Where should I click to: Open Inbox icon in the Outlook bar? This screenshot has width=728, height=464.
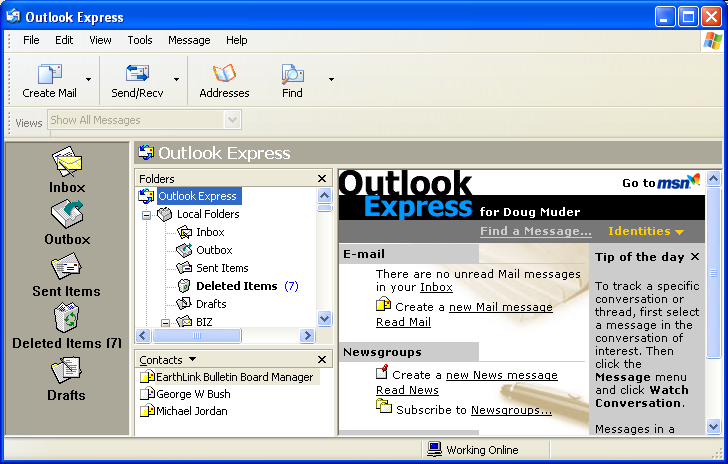pyautogui.click(x=67, y=162)
